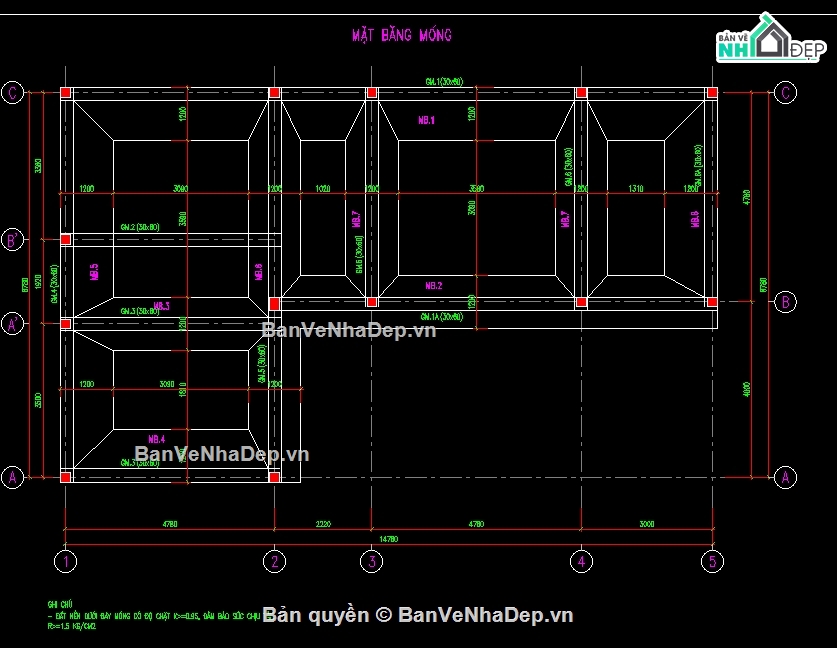This screenshot has width=837, height=648.
Task: Click the MB.2 footing label
Action: pos(434,286)
